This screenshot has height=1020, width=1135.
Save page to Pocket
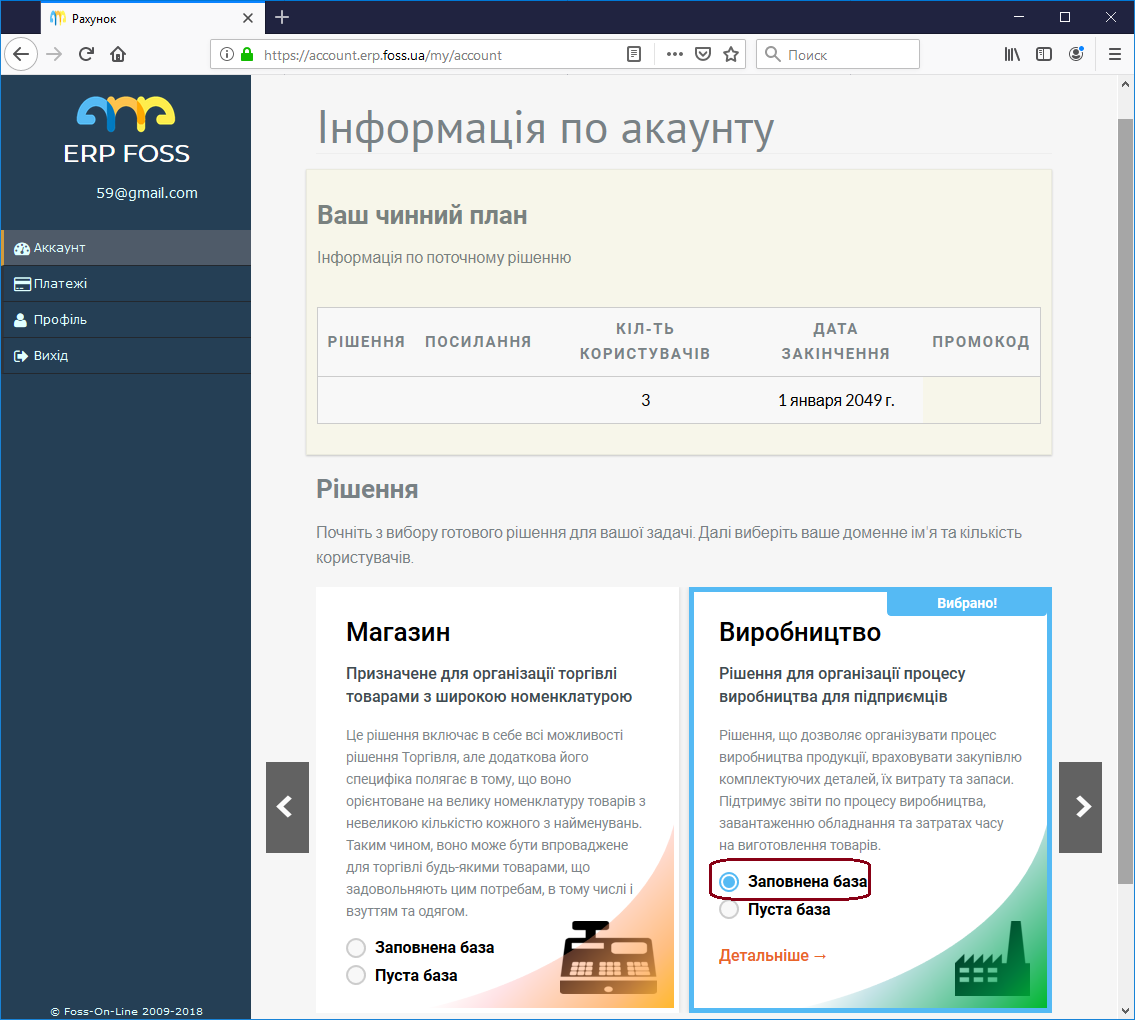(703, 54)
